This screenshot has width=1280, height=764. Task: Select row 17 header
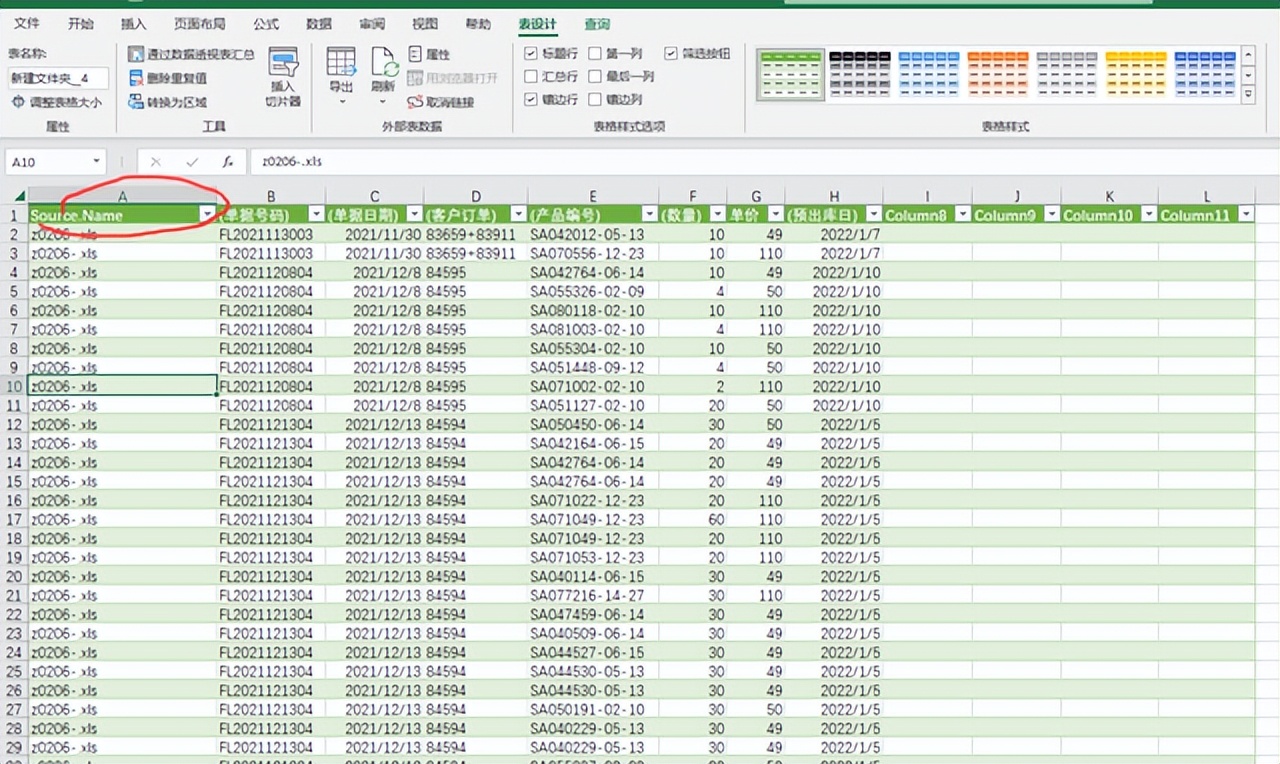pos(14,519)
